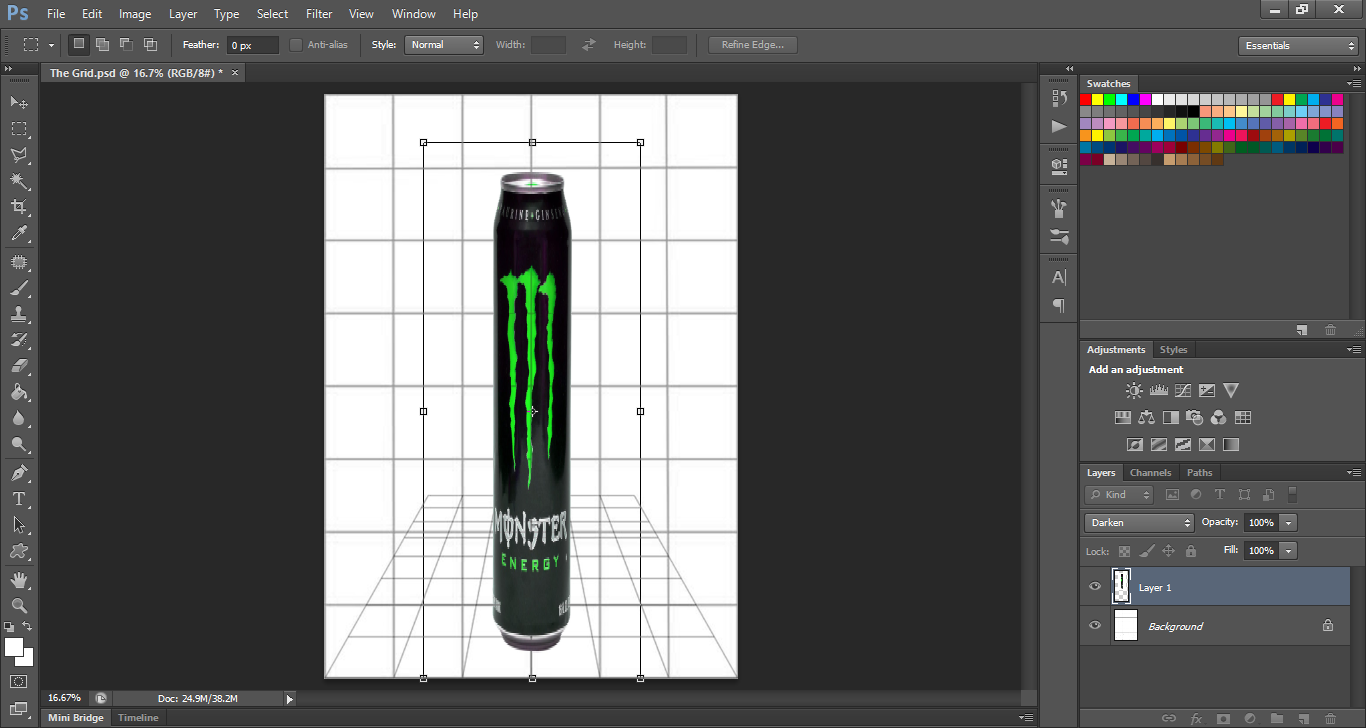Select the Crop tool

[x=19, y=207]
